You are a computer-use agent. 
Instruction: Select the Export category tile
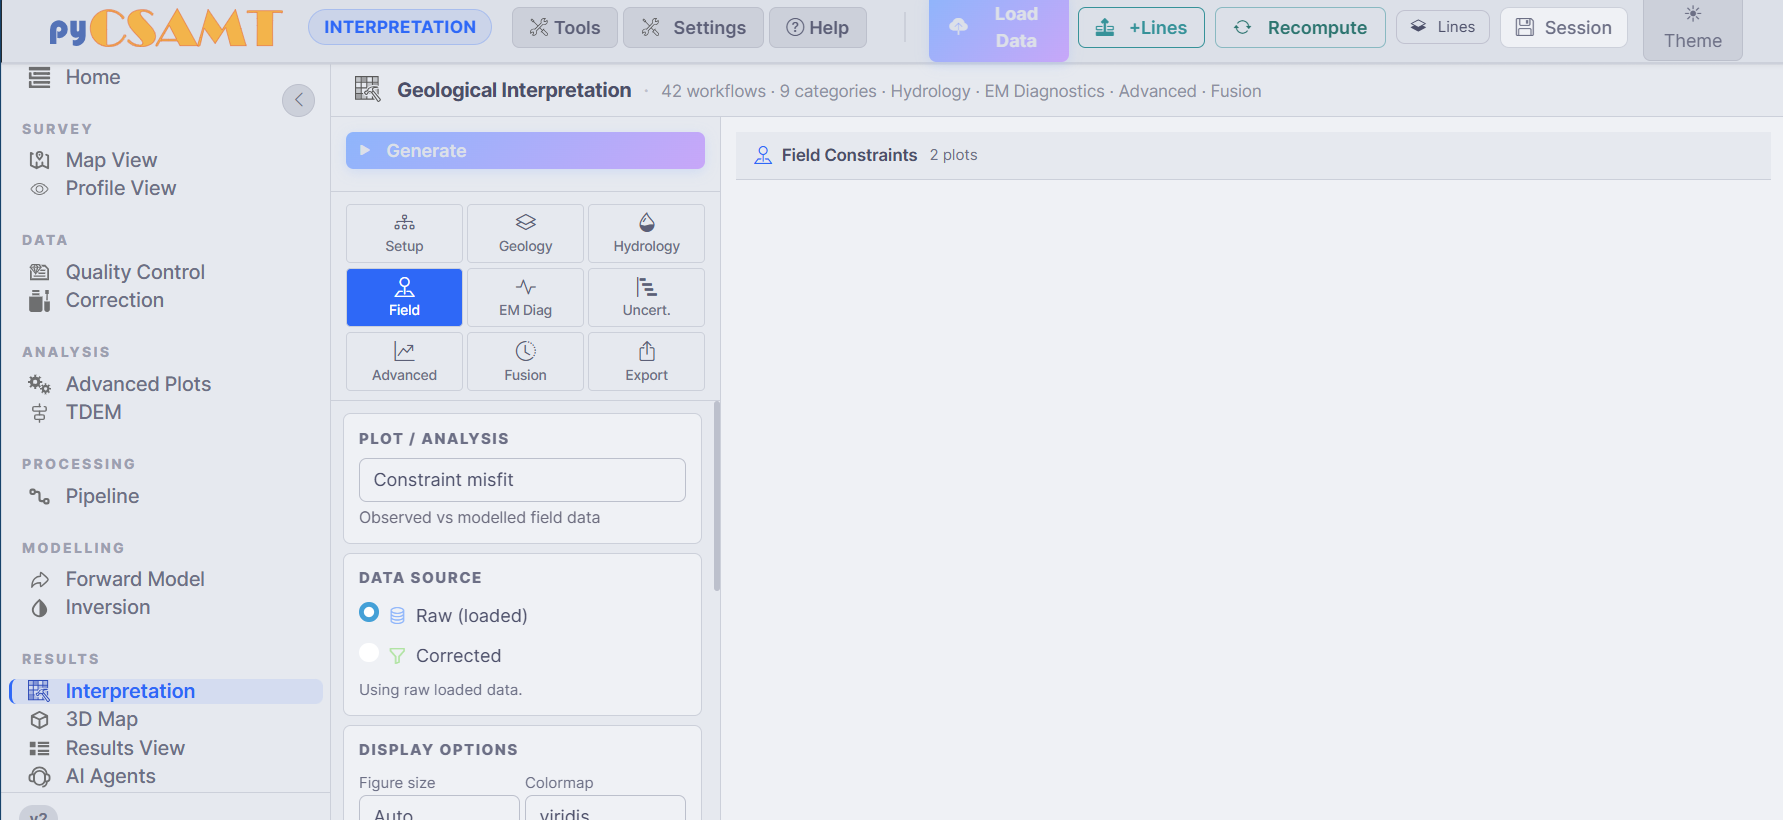(646, 361)
